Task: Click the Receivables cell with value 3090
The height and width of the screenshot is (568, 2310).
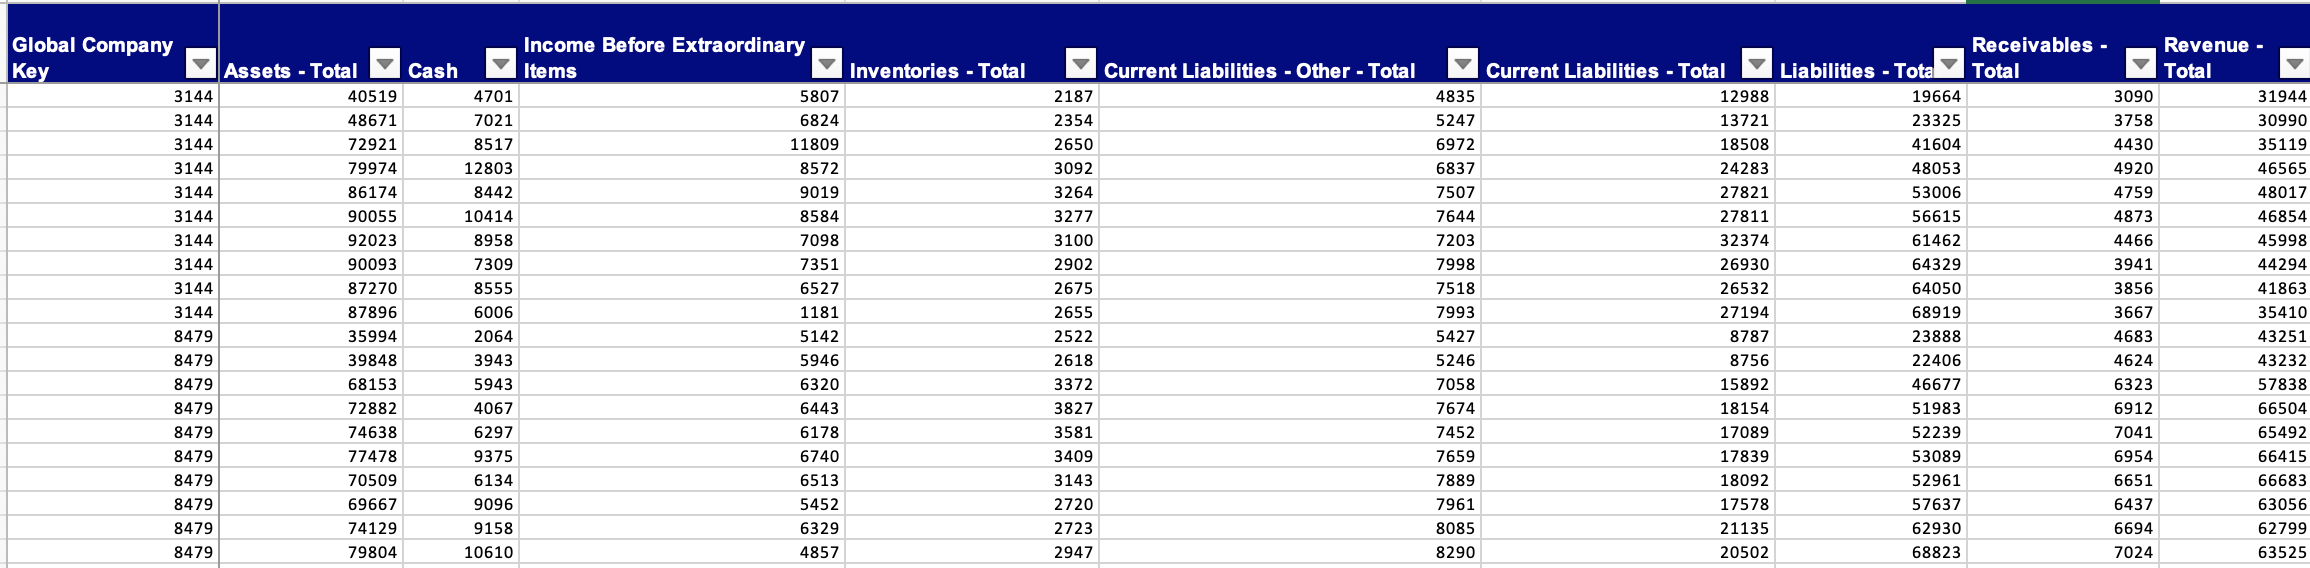Action: point(2063,96)
